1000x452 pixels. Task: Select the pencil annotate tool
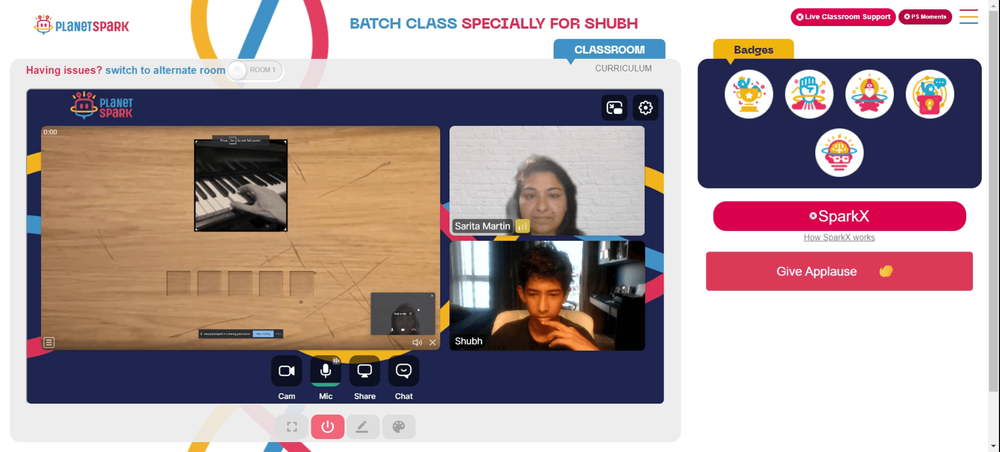point(363,426)
